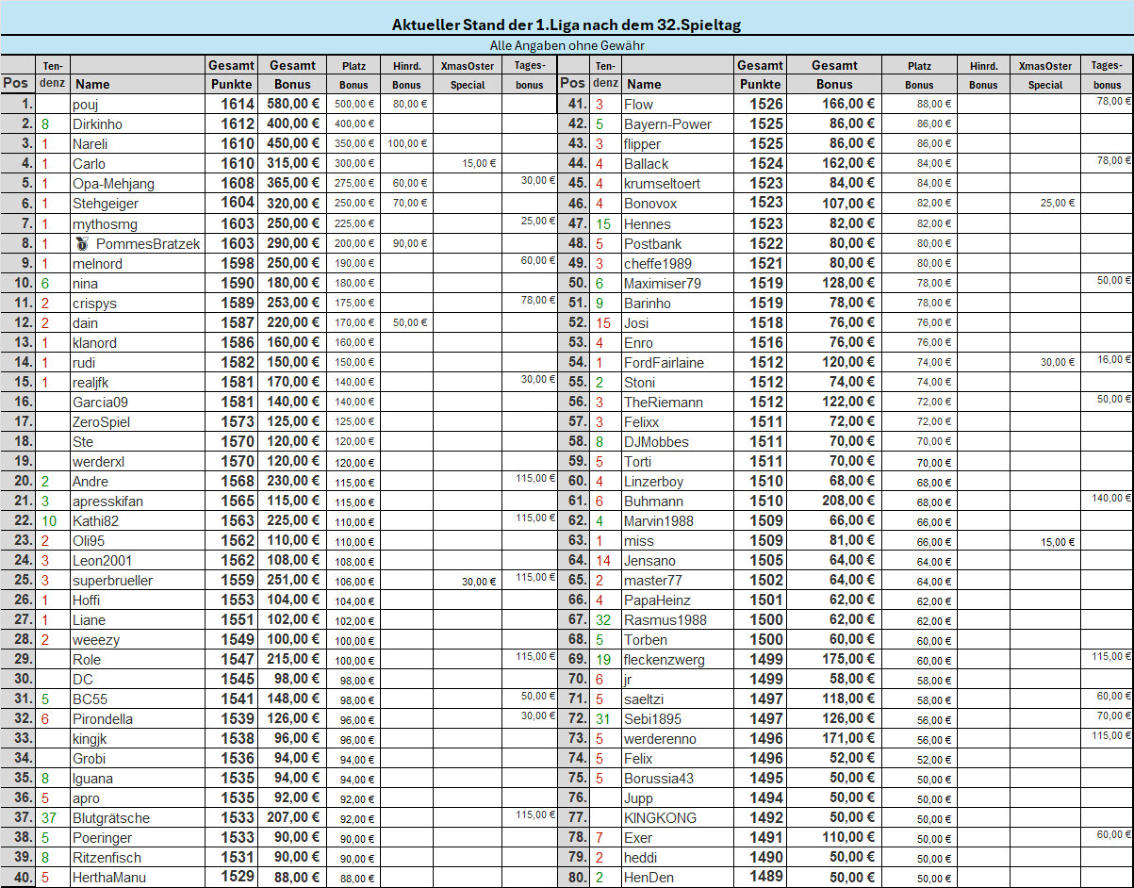Click on 'Linzerboy'
Screen dimensions: 1134x888
(x=653, y=482)
